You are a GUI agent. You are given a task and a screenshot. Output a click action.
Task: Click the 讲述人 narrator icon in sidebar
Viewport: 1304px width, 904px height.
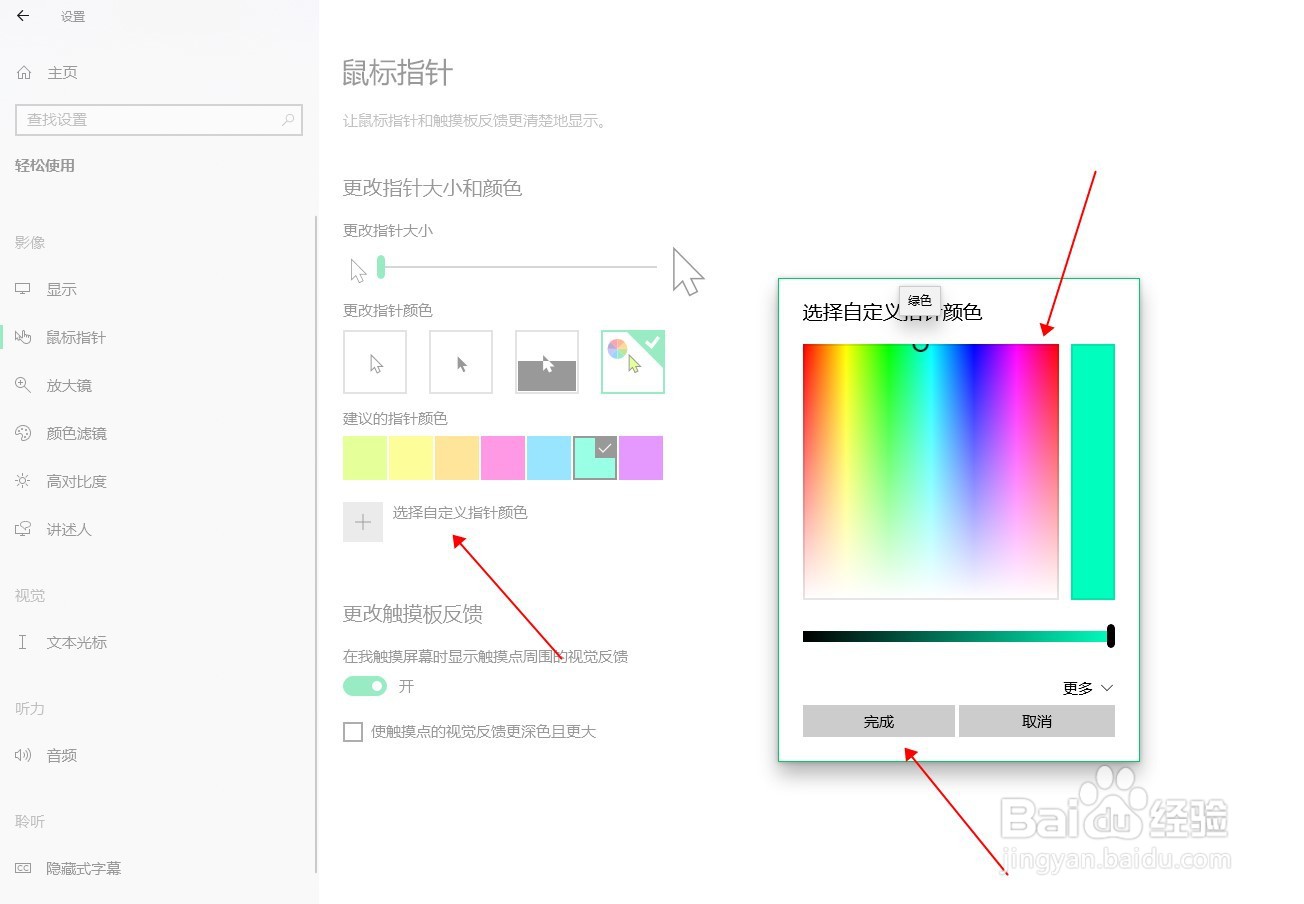23,529
